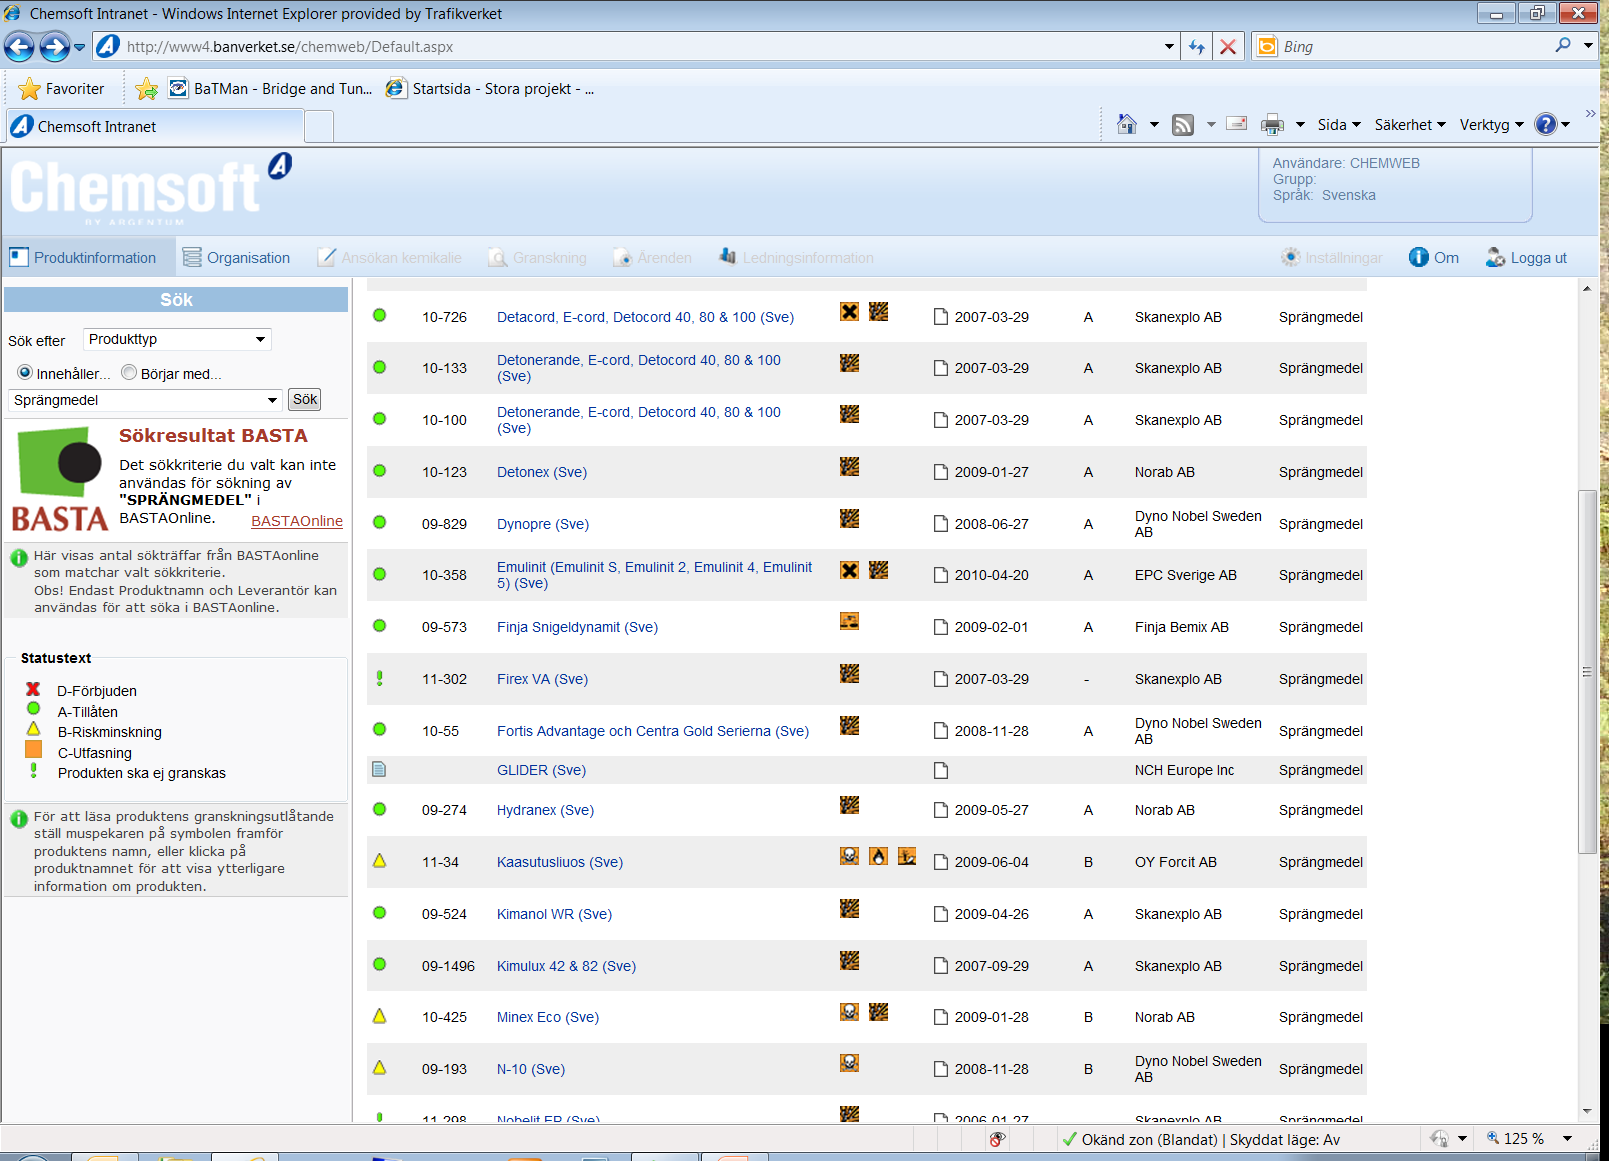This screenshot has height=1161, width=1609.
Task: Open the Startsida - Stora projekt favorite
Action: tap(491, 88)
